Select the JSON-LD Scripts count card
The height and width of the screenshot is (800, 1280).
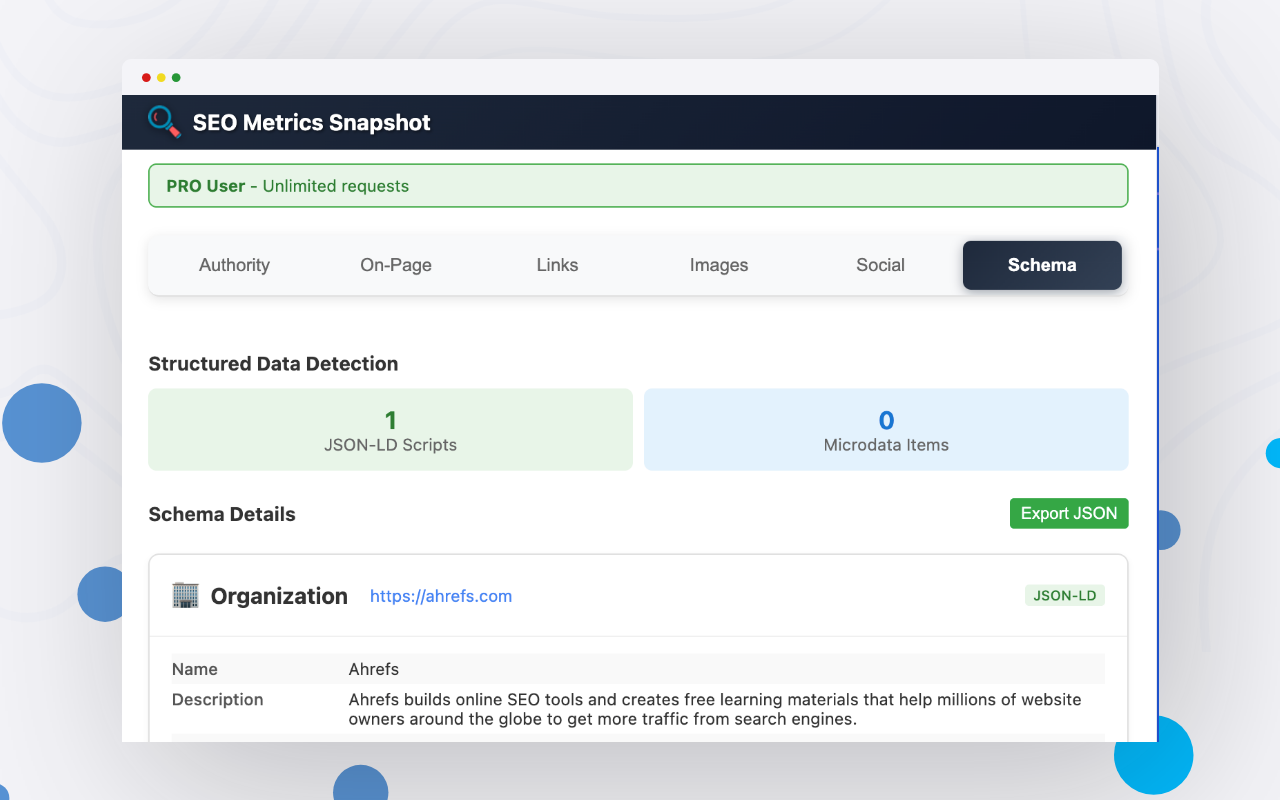point(390,430)
